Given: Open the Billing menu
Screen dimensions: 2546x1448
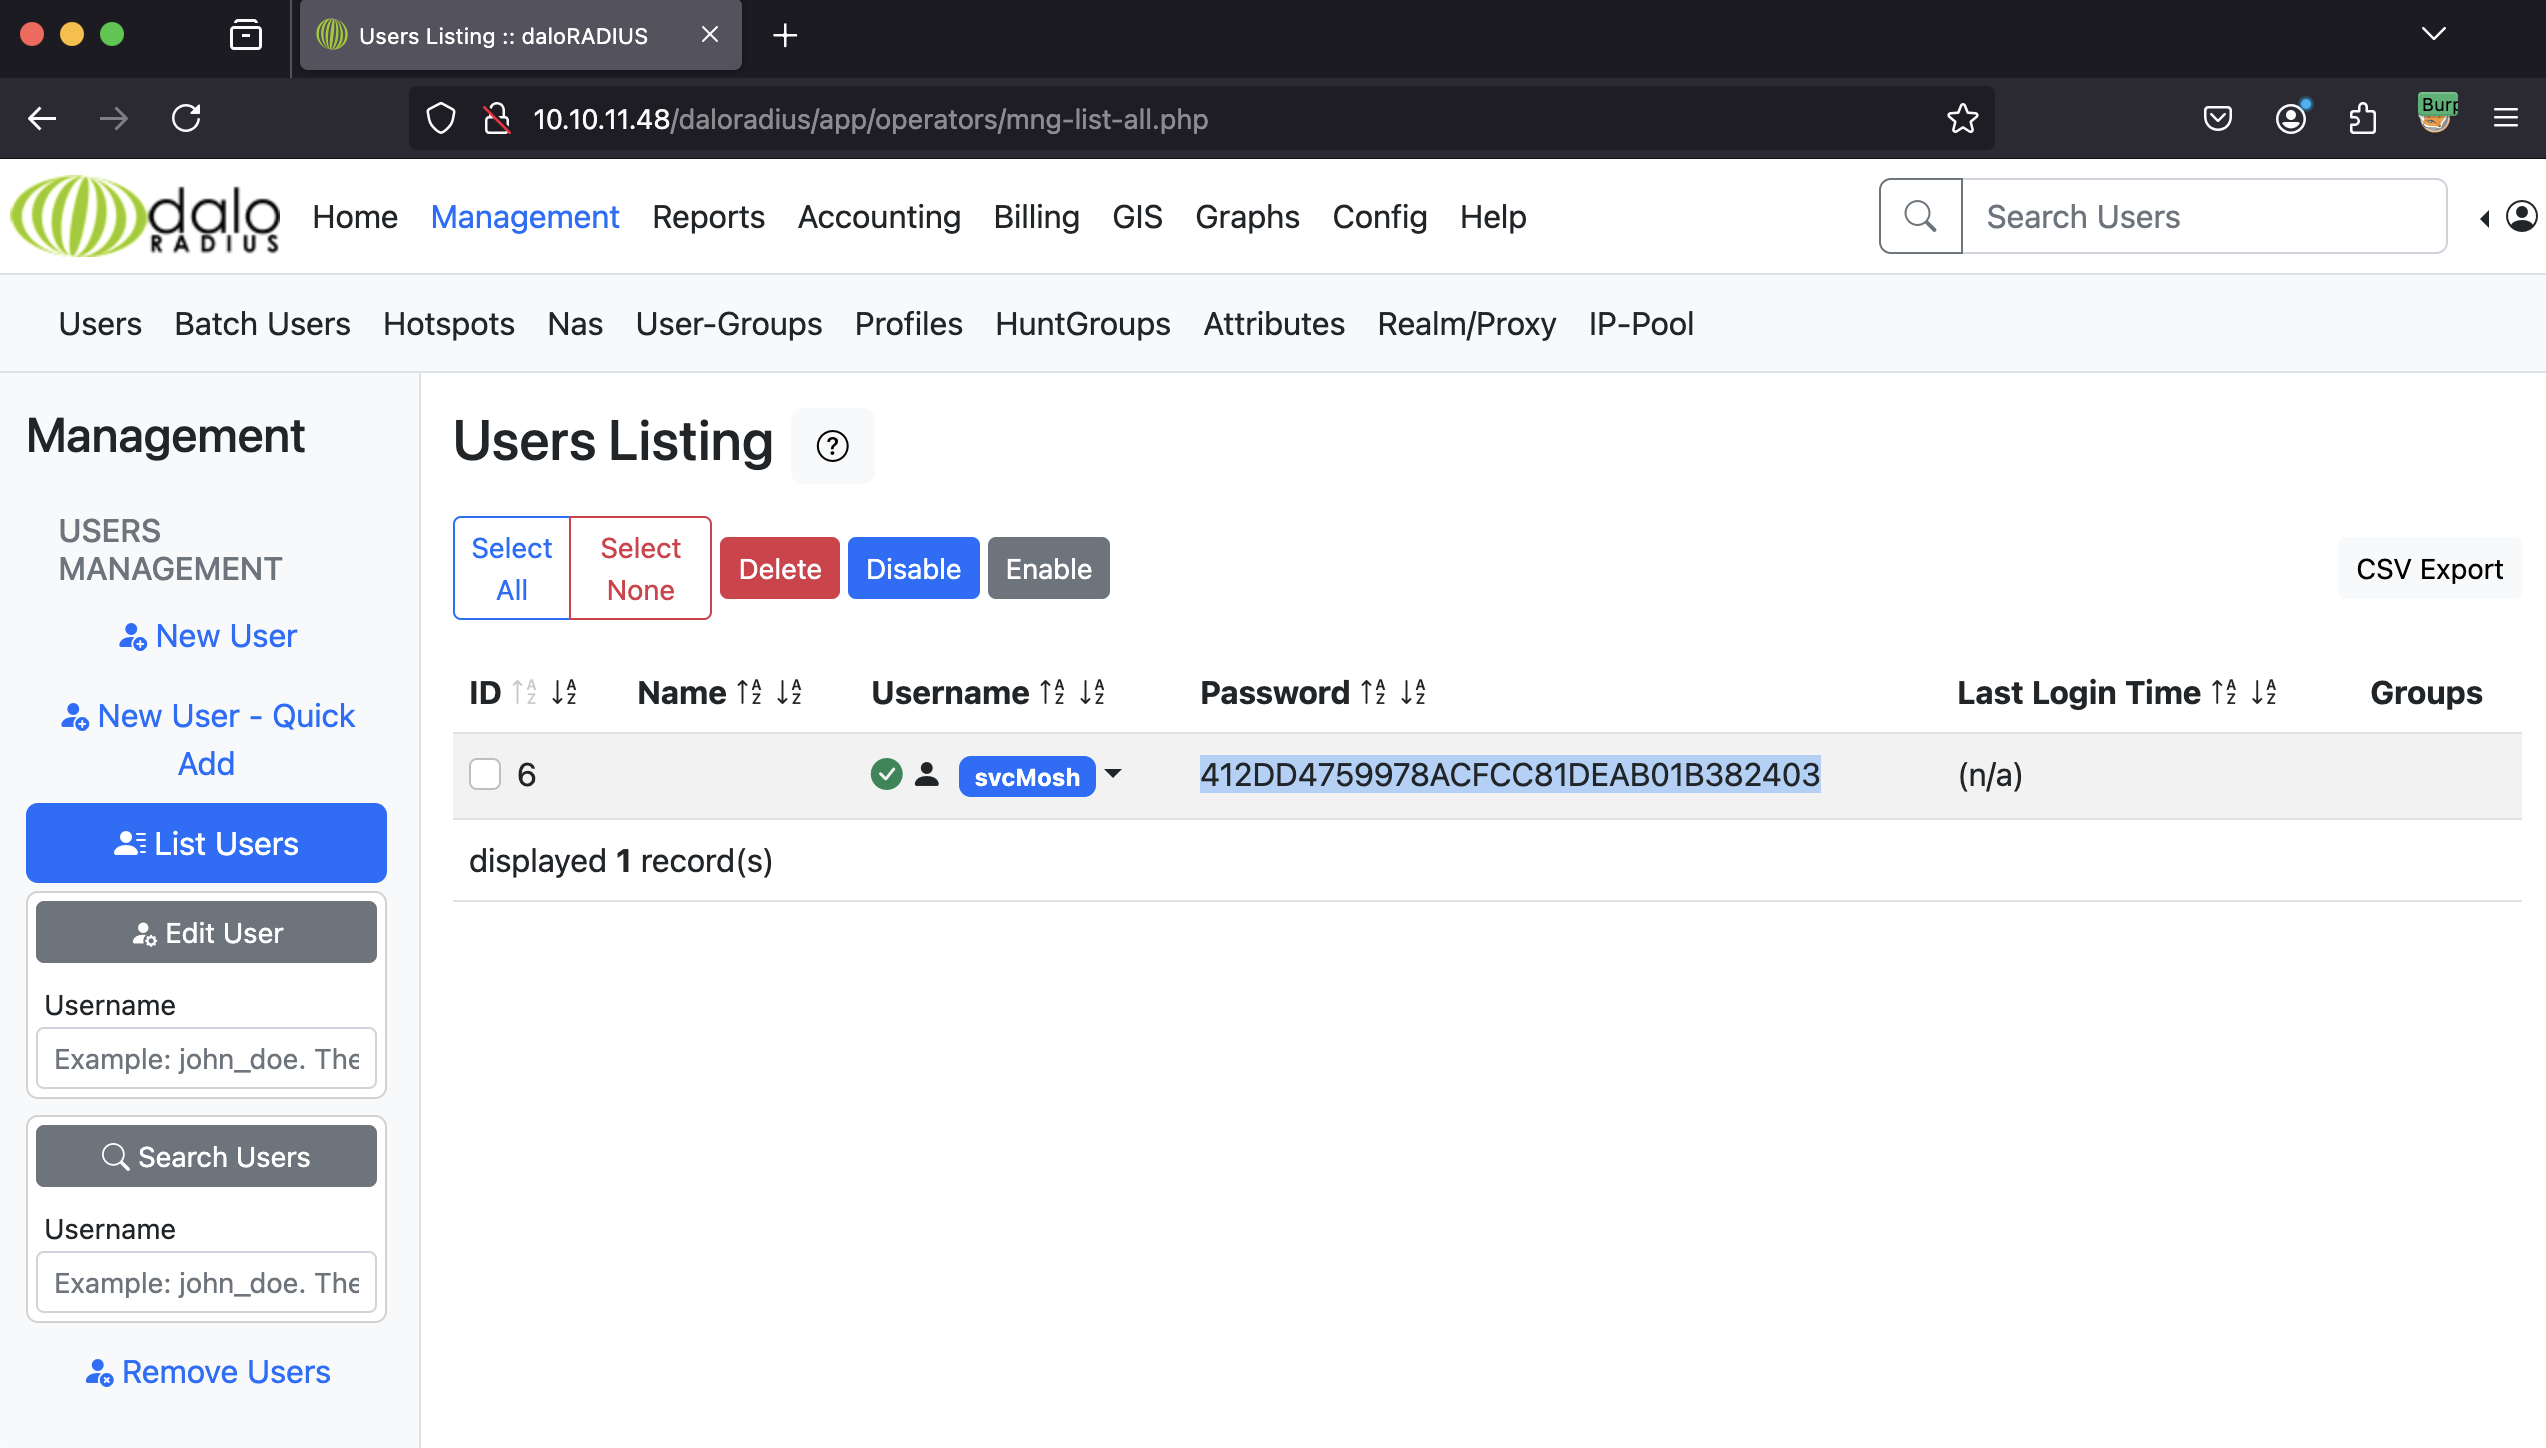Looking at the screenshot, I should (1036, 217).
